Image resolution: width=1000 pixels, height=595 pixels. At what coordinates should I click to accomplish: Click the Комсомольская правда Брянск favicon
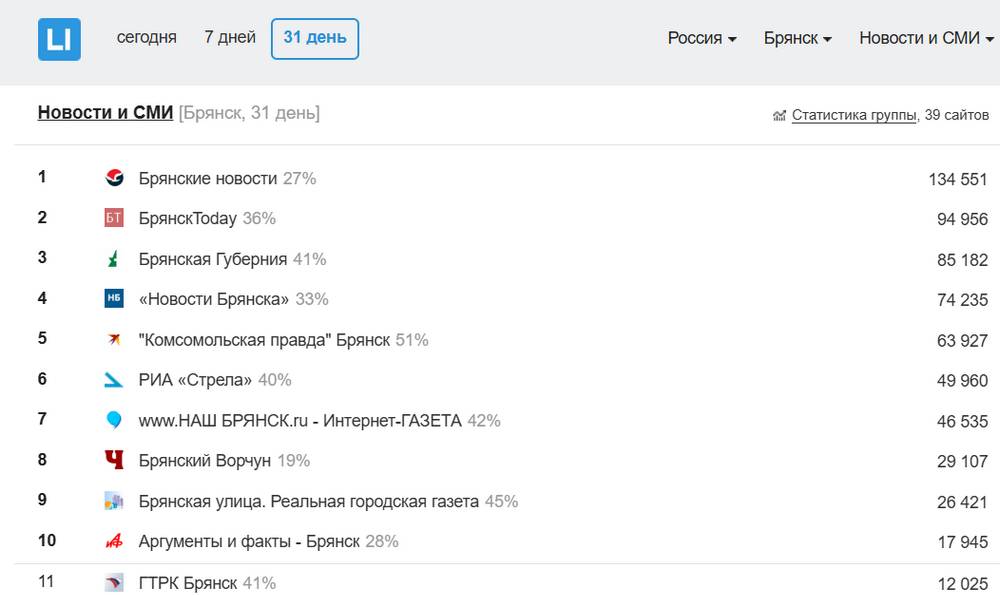[114, 340]
